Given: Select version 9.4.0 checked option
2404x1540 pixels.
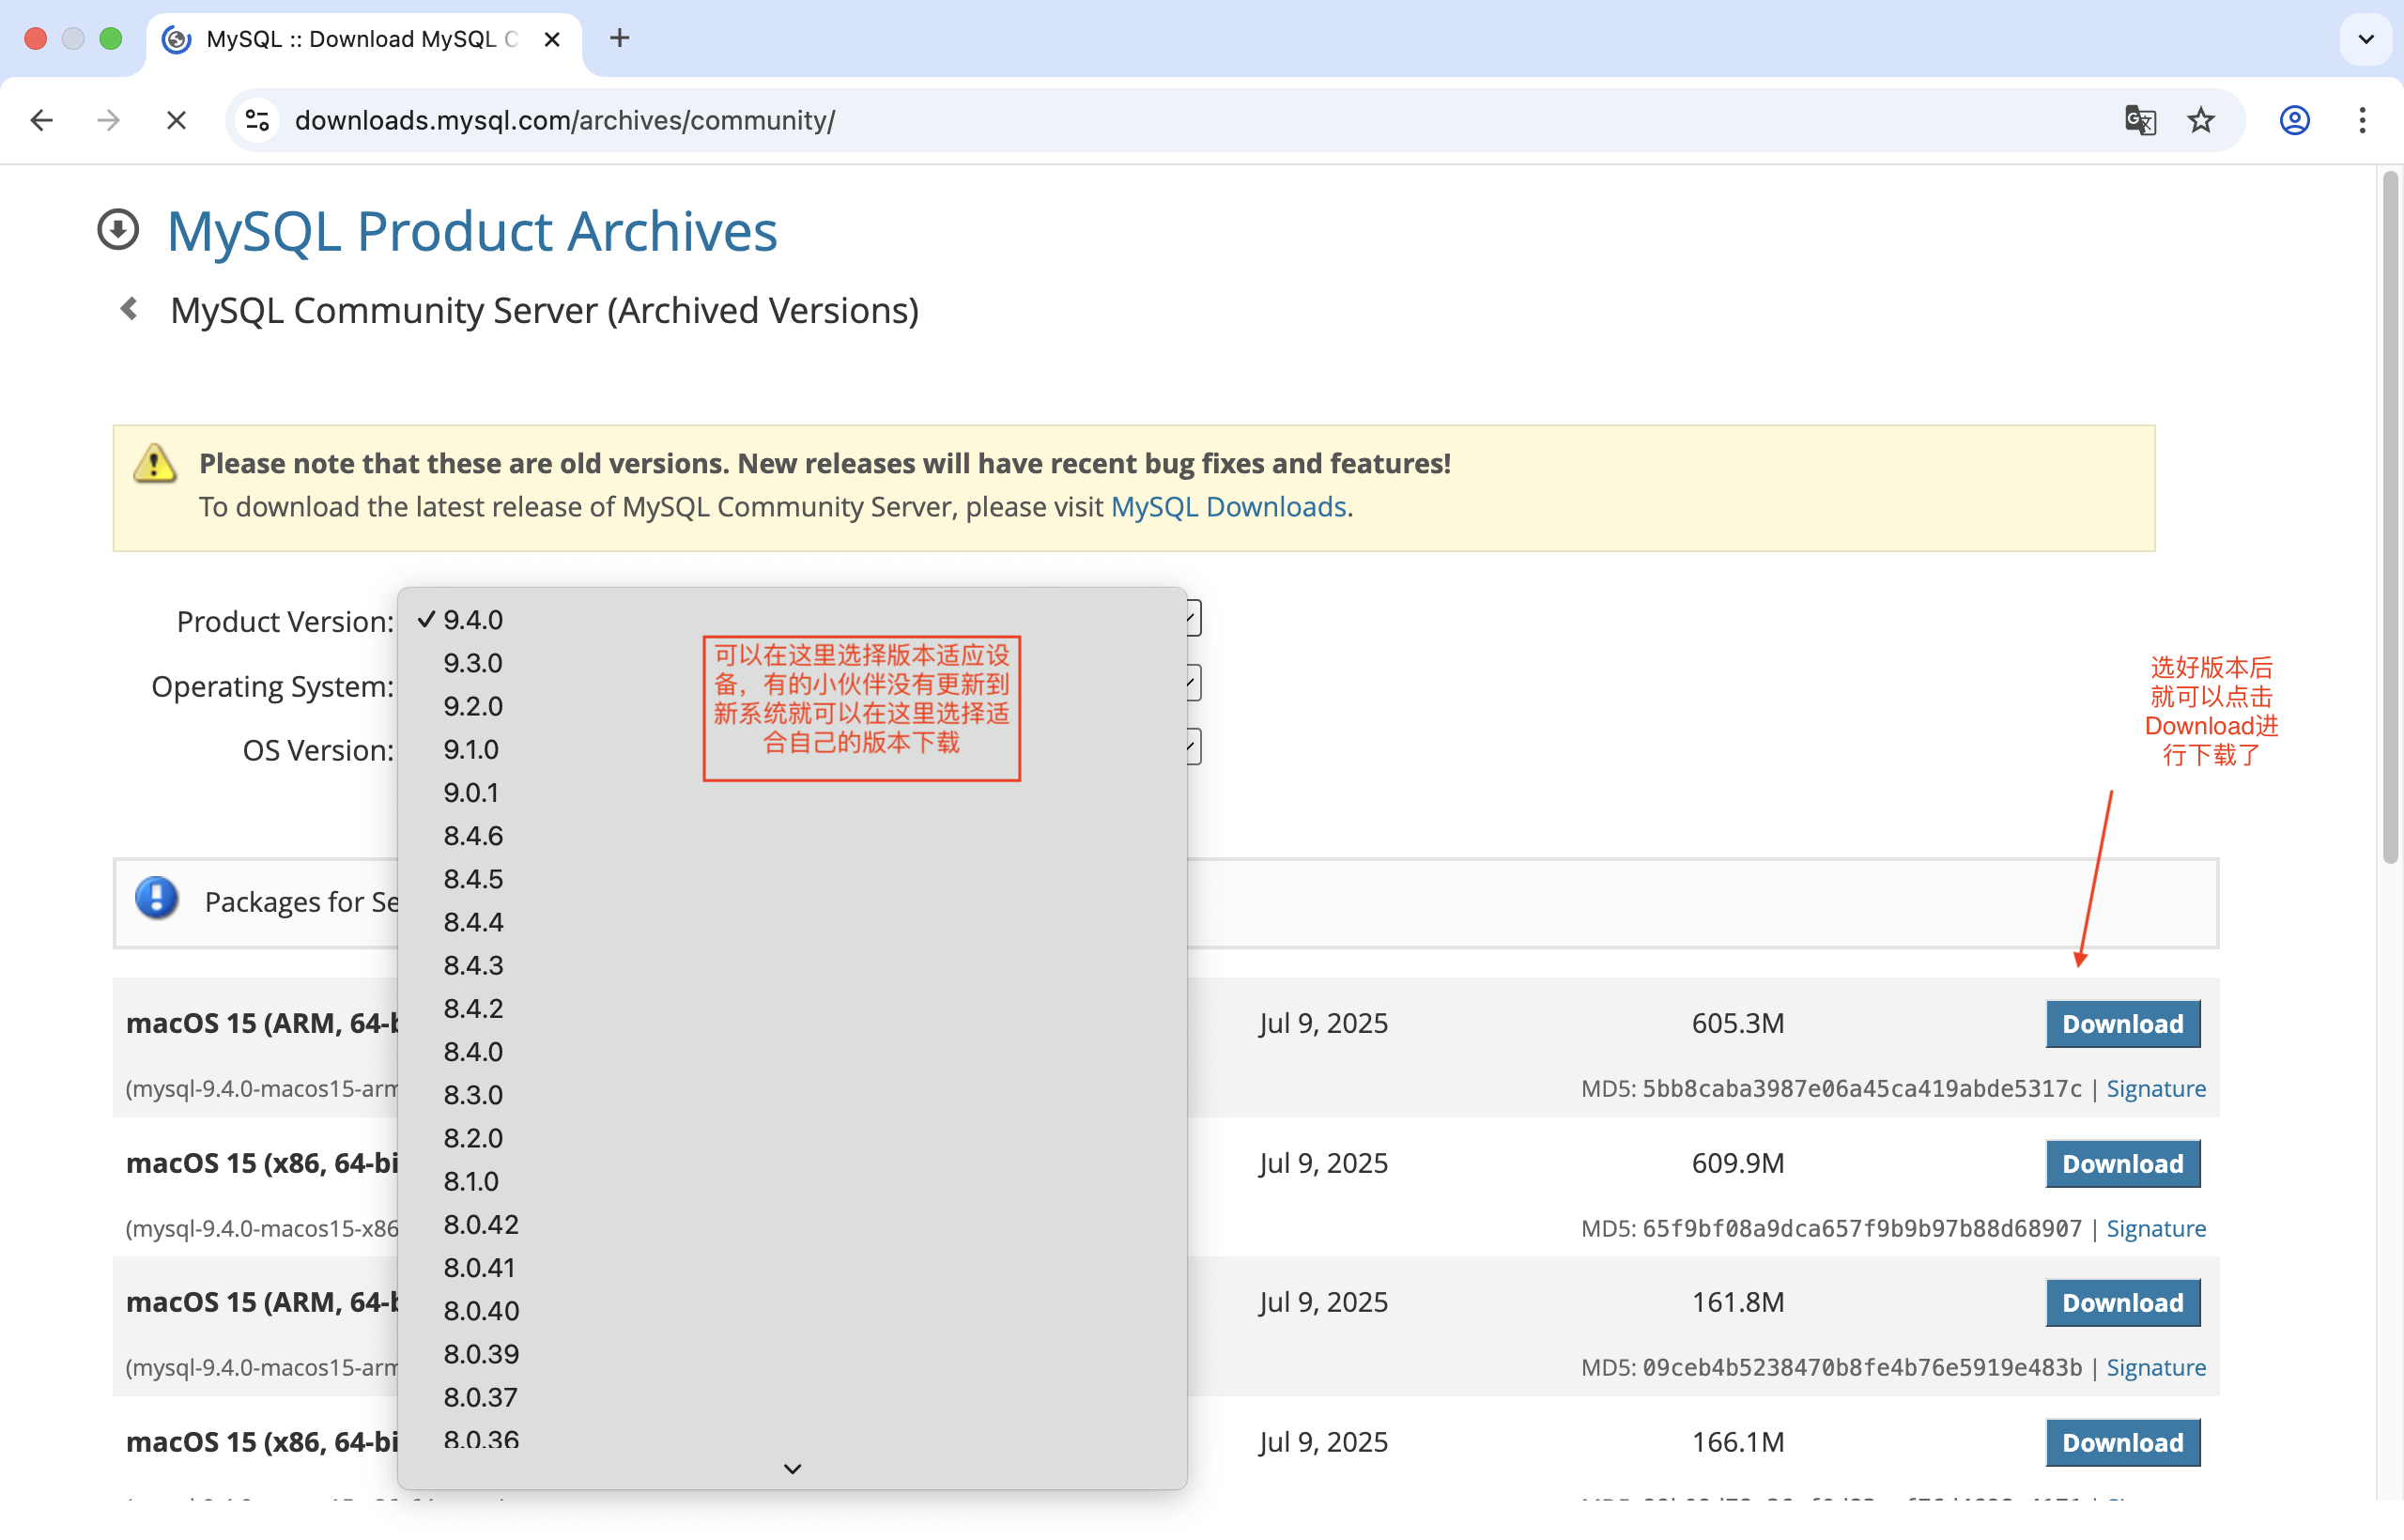Looking at the screenshot, I should click(x=473, y=620).
